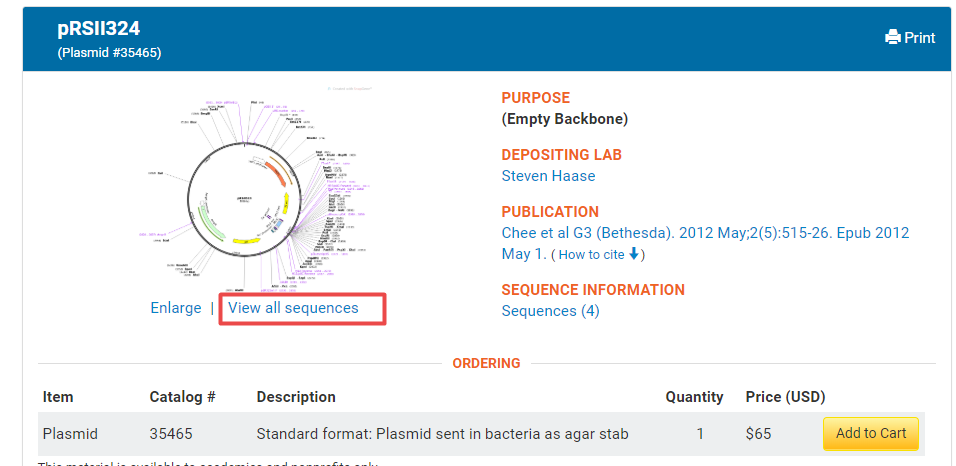Click the Standard format description text
Screen dimensions: 956x466
tap(442, 434)
